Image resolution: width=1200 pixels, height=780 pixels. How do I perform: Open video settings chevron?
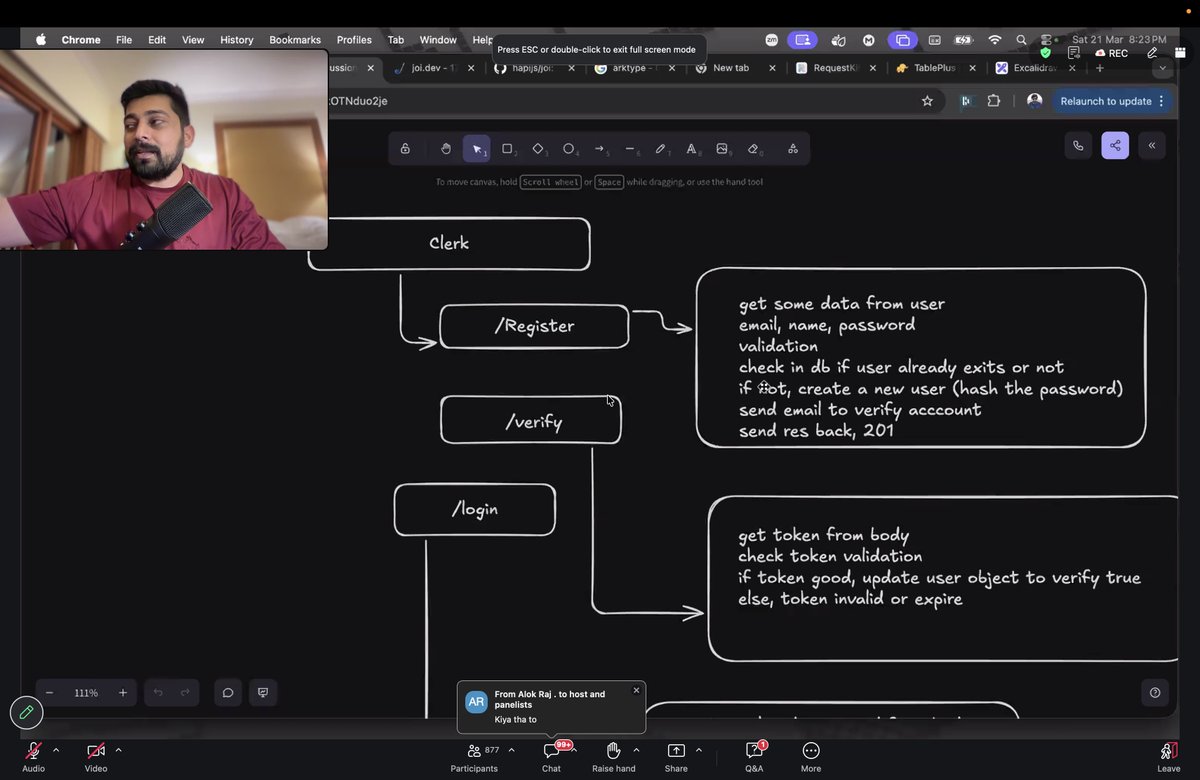click(x=117, y=750)
